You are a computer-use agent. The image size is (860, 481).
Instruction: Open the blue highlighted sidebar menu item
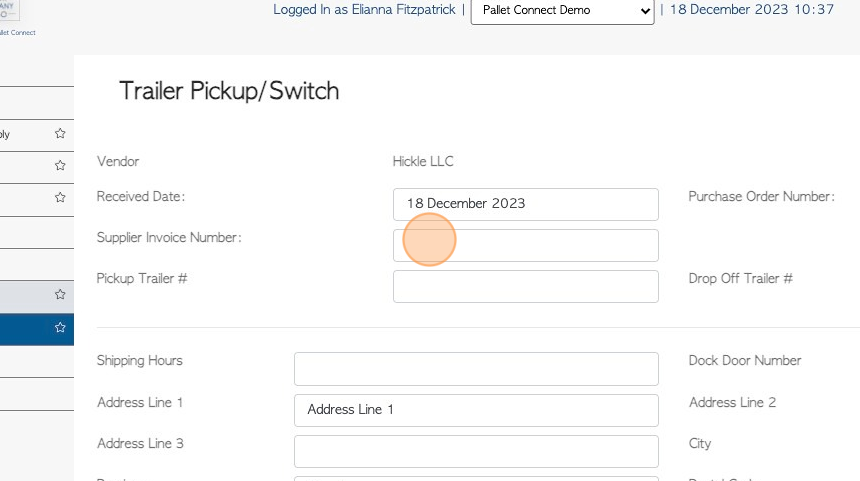pos(37,329)
